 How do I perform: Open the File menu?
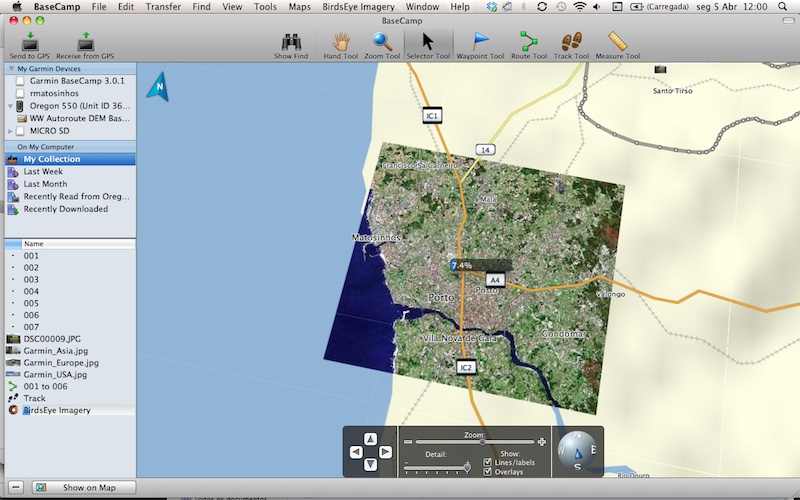(x=99, y=7)
